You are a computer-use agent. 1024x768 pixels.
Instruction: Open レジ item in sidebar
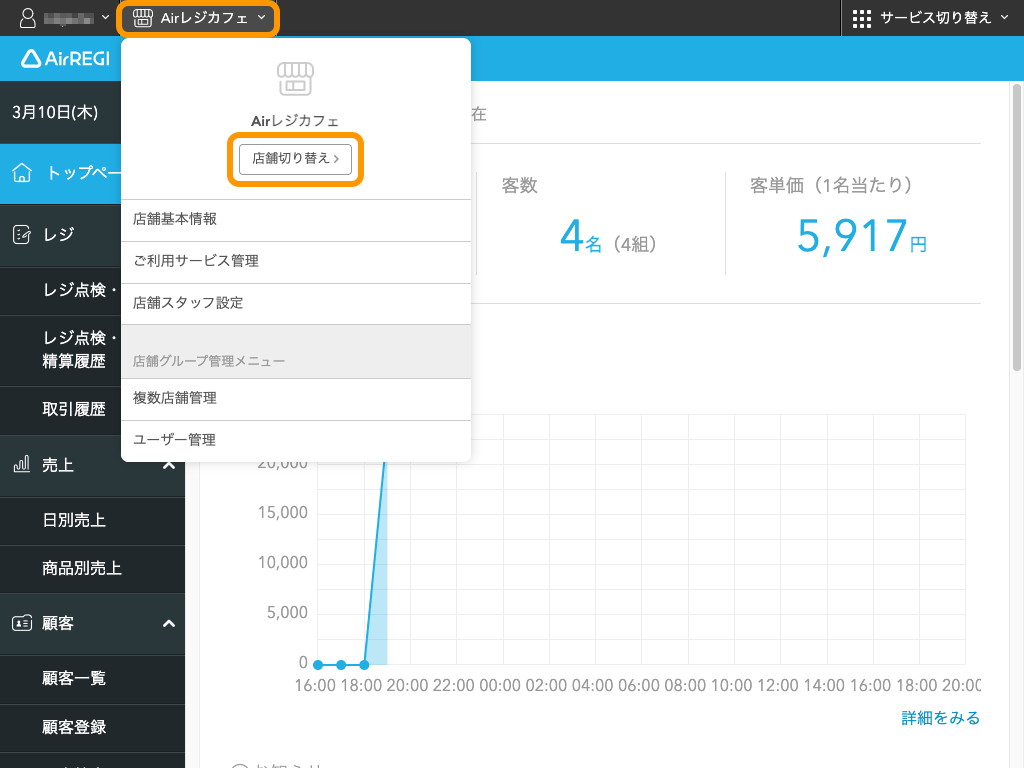click(61, 234)
